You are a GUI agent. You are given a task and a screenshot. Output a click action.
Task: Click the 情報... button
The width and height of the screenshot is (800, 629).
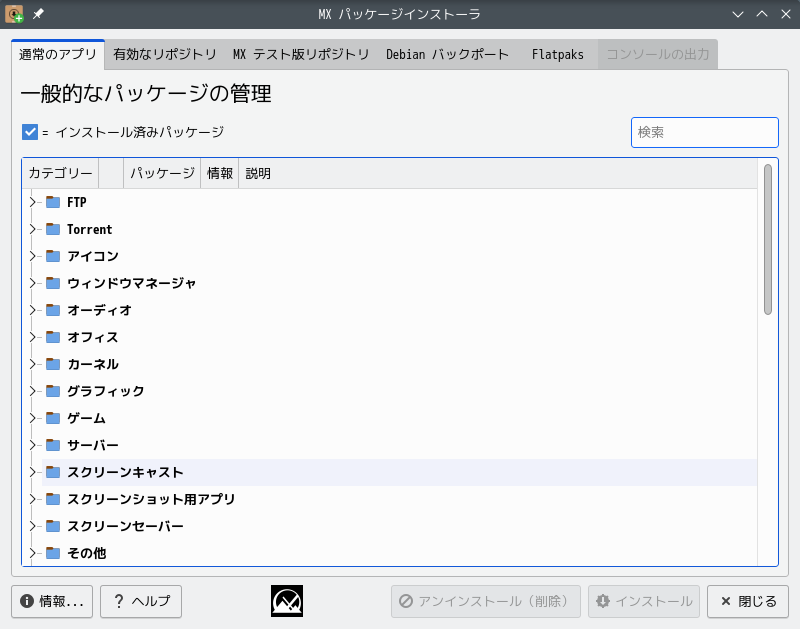click(52, 601)
